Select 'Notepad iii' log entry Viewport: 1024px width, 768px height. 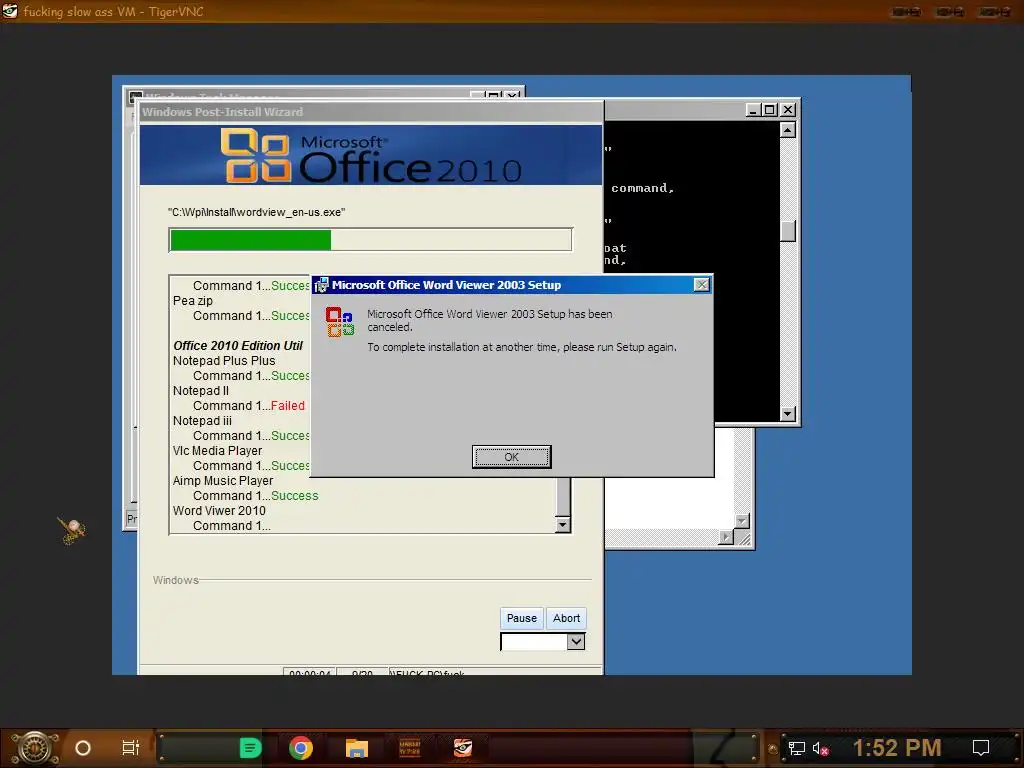click(202, 421)
